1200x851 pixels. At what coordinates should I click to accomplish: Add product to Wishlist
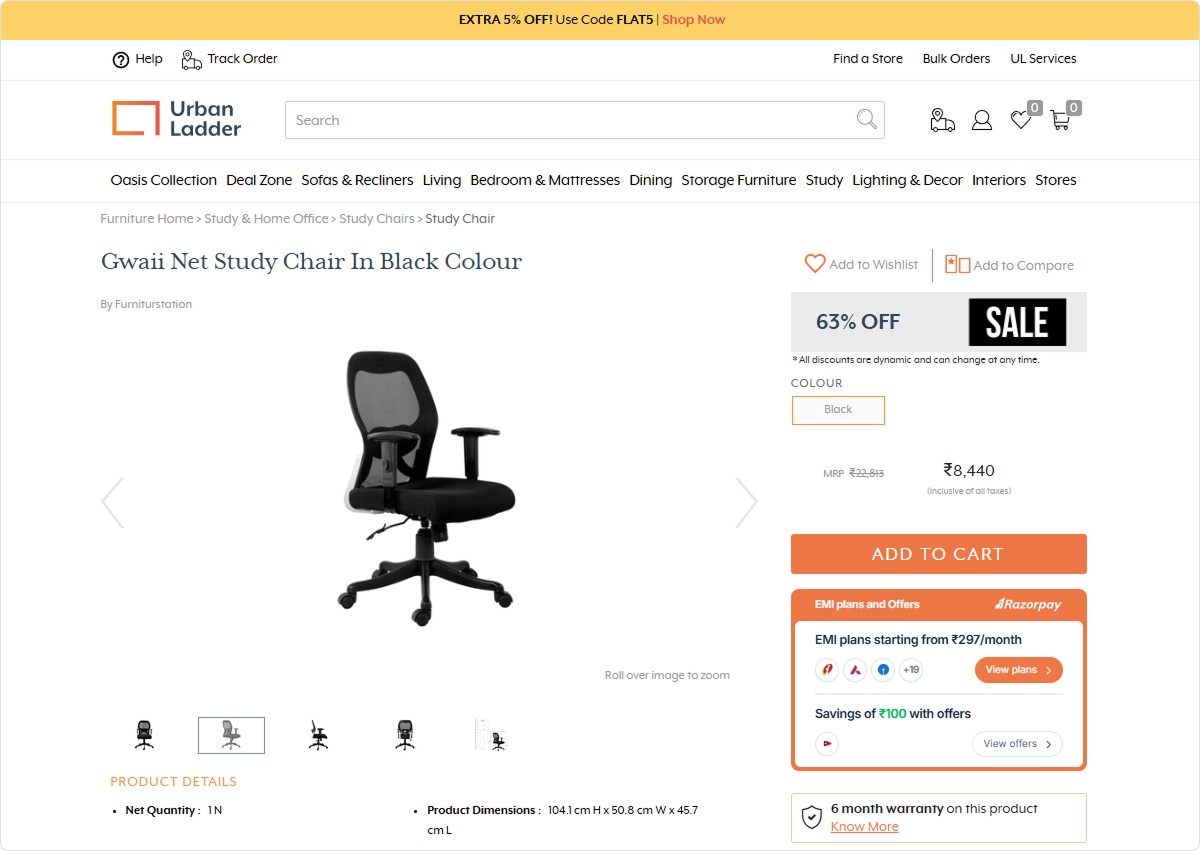pos(861,264)
